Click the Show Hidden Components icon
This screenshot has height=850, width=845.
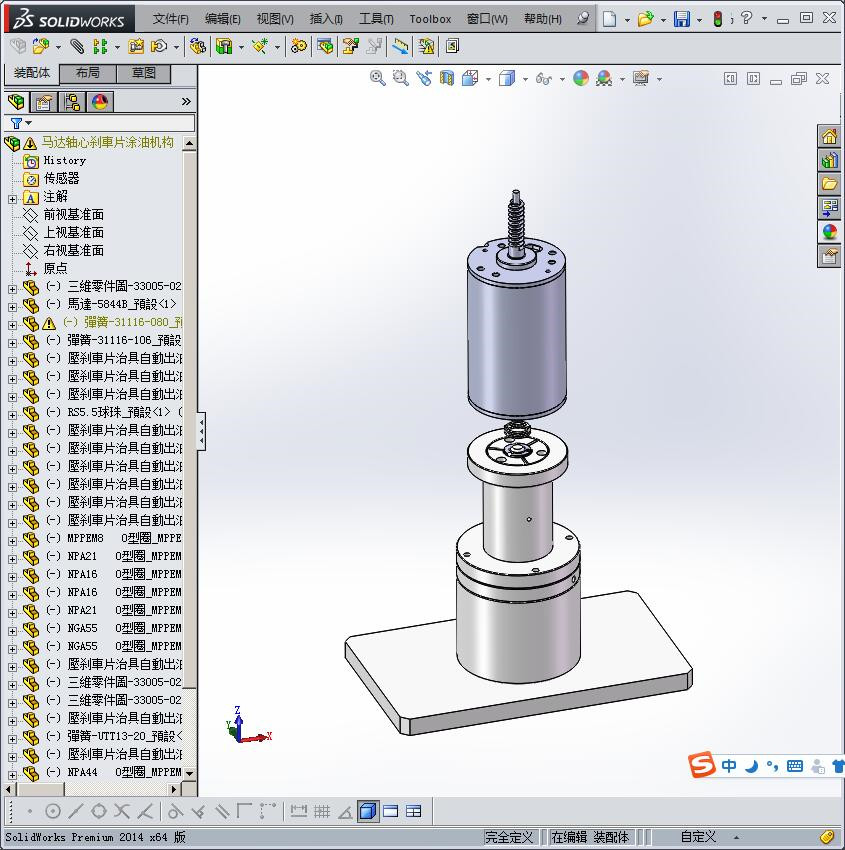click(x=197, y=47)
